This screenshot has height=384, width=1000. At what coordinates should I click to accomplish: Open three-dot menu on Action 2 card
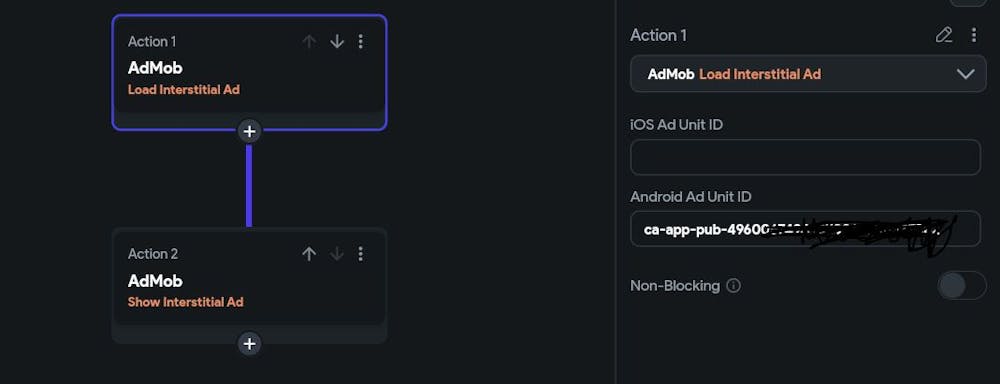coord(360,254)
